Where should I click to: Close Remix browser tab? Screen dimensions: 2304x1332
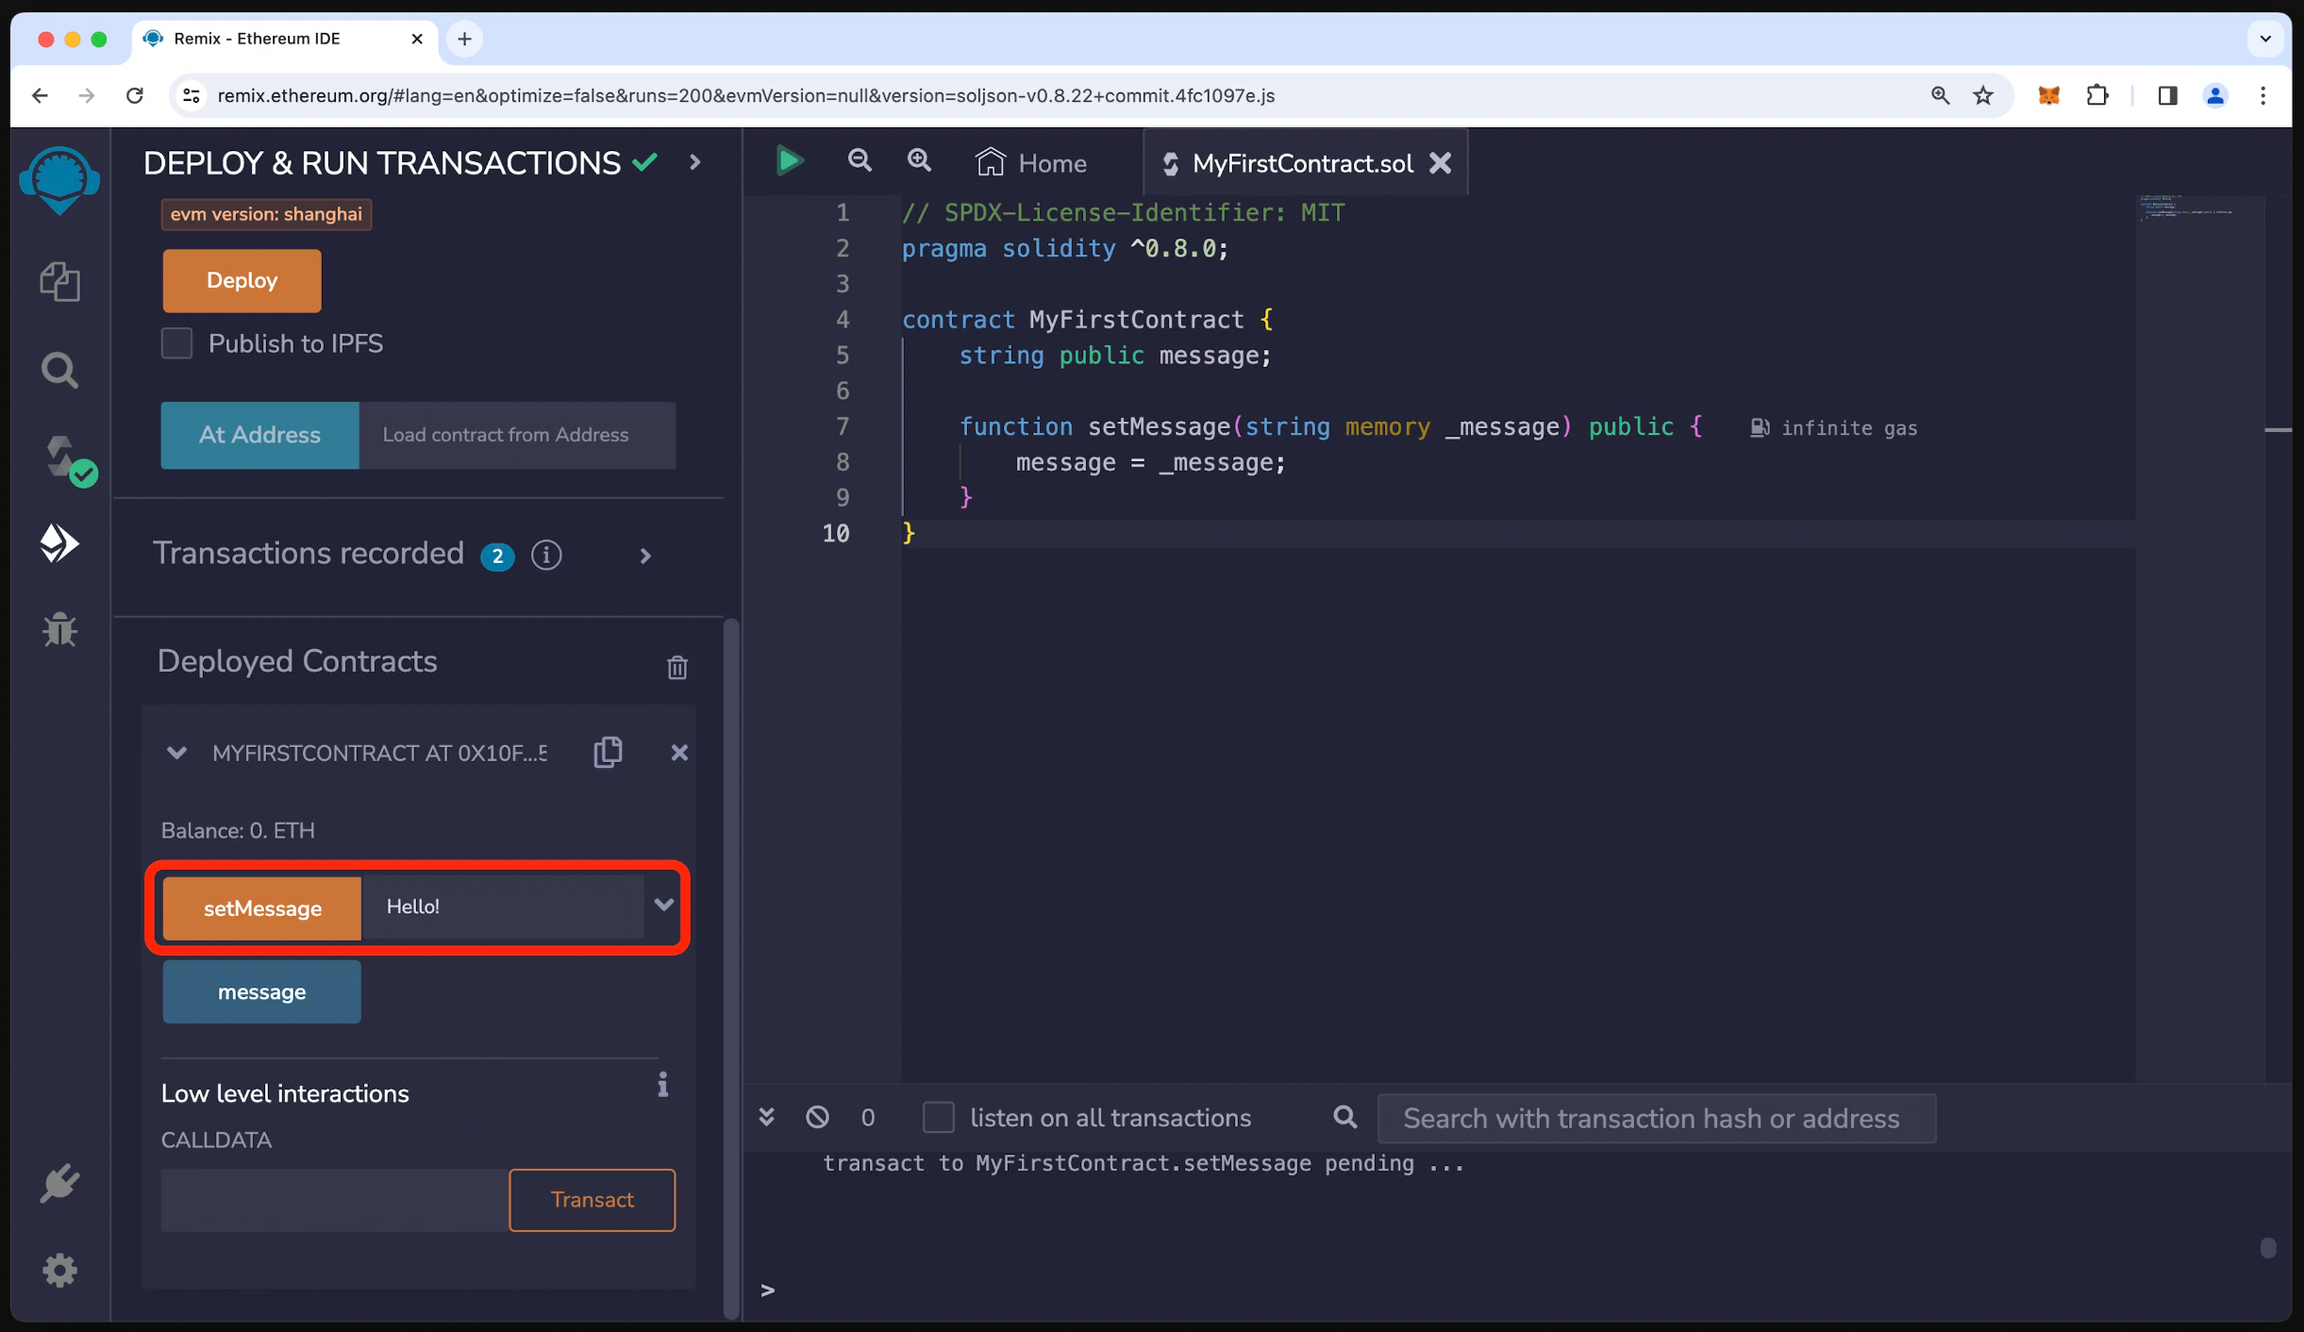(417, 39)
